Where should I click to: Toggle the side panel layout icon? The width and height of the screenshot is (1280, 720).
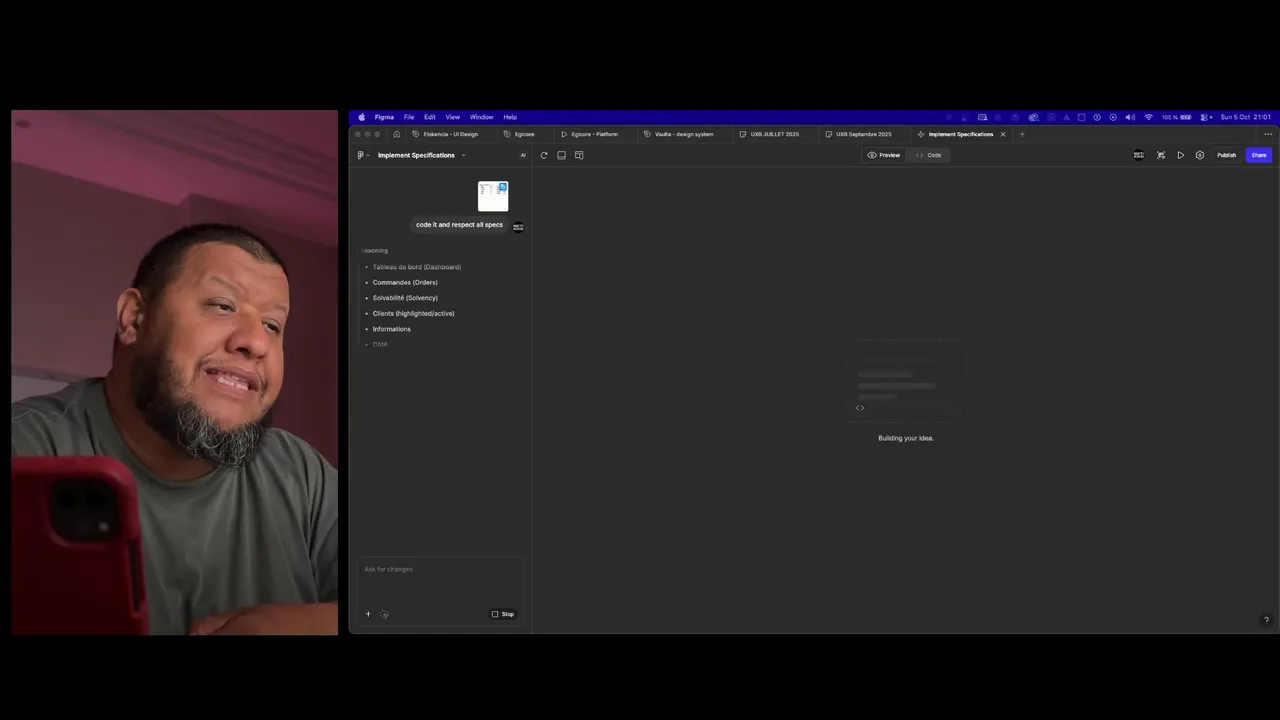click(x=579, y=155)
